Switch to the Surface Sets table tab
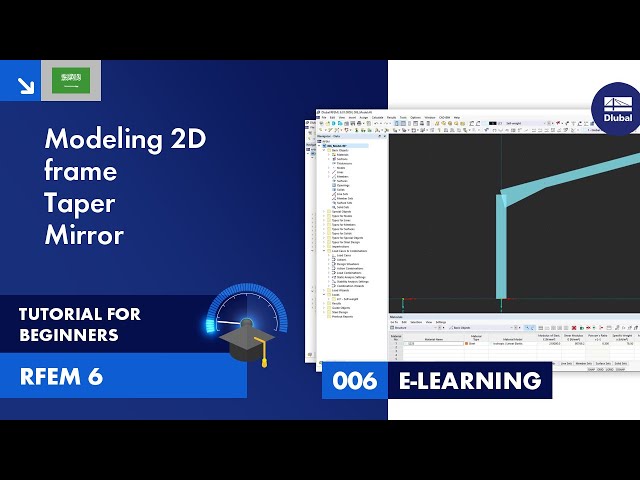This screenshot has width=640, height=480. pos(603,363)
